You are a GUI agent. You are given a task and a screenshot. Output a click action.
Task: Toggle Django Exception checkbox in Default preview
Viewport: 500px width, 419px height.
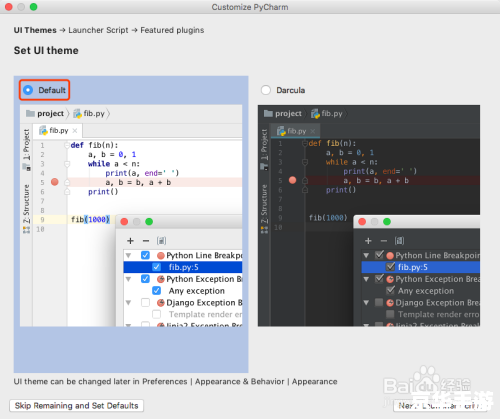[x=145, y=302]
